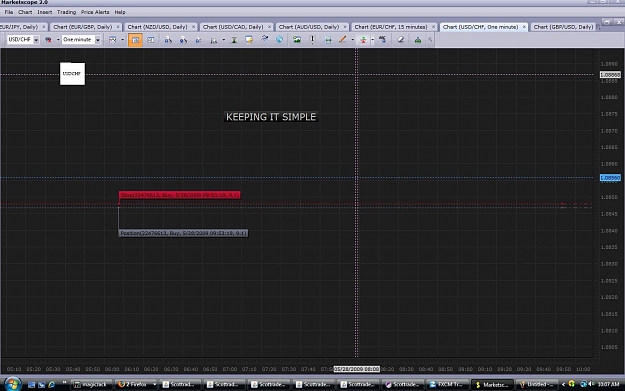This screenshot has width=625, height=391.
Task: Open the Chart menu
Action: [x=25, y=12]
